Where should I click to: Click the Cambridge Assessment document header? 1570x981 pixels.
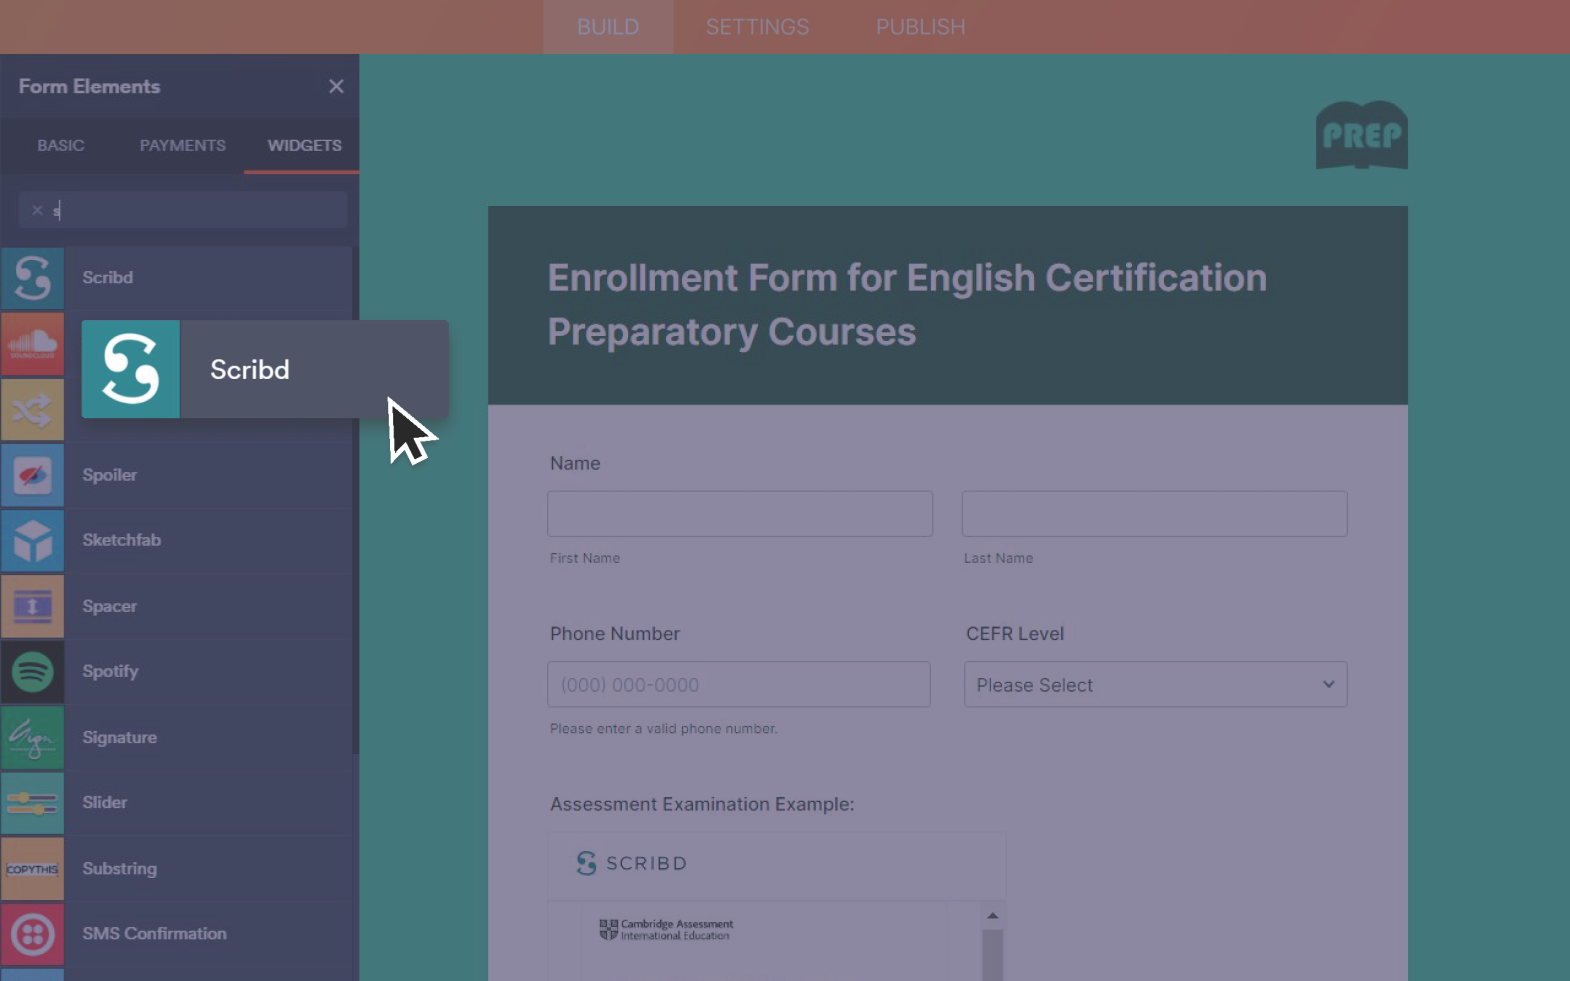click(666, 930)
